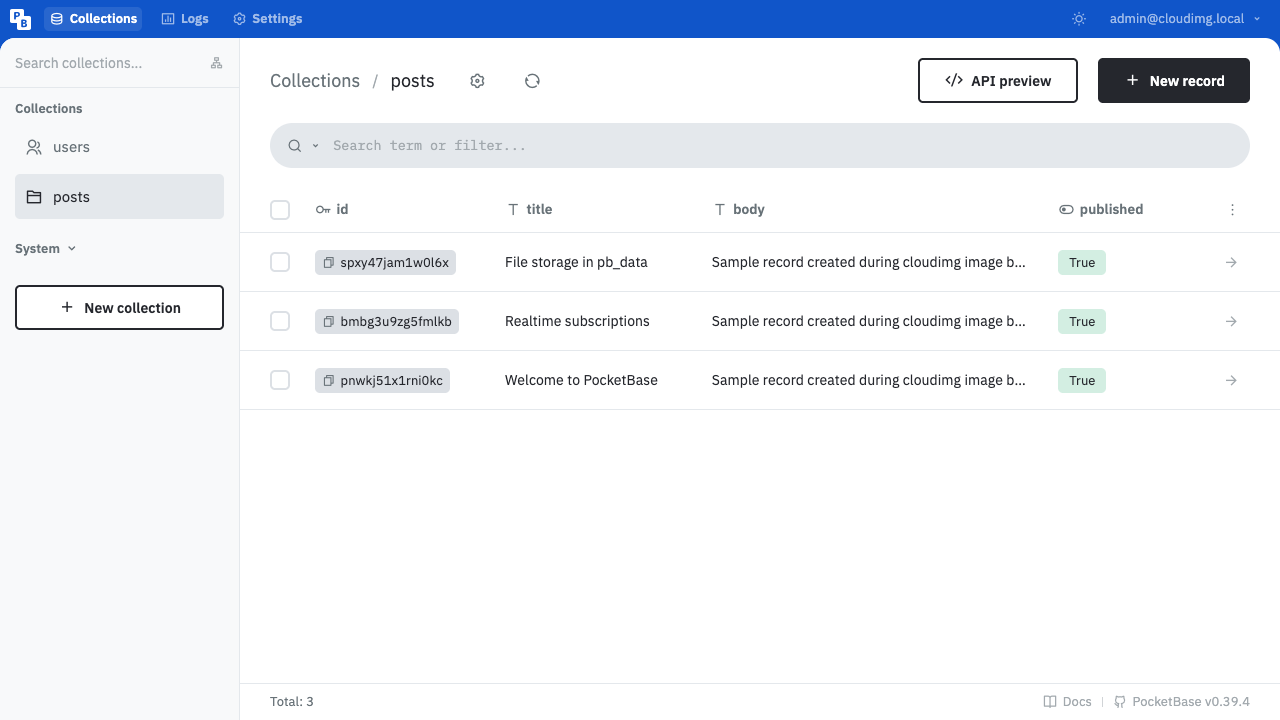Click the New collection button
The image size is (1280, 720).
coord(119,308)
